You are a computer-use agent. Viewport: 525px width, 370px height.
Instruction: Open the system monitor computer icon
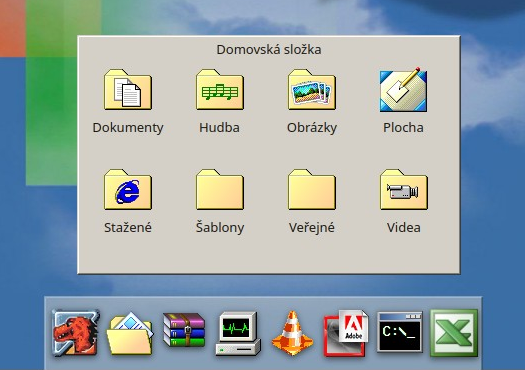[x=238, y=333]
